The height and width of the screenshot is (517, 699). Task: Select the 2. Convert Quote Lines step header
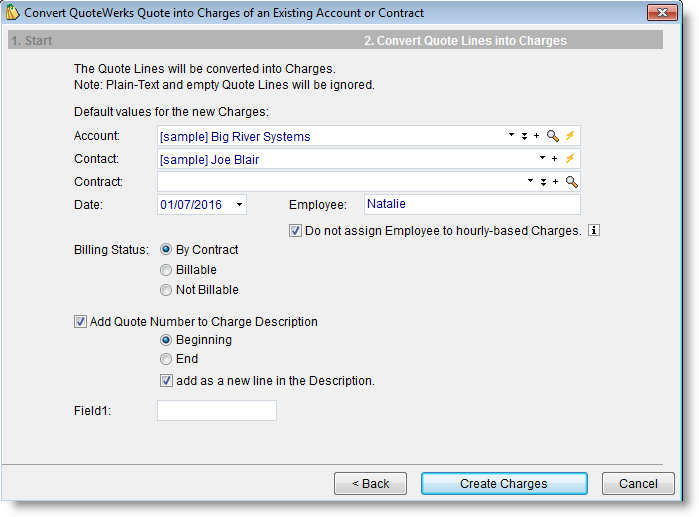pyautogui.click(x=464, y=41)
